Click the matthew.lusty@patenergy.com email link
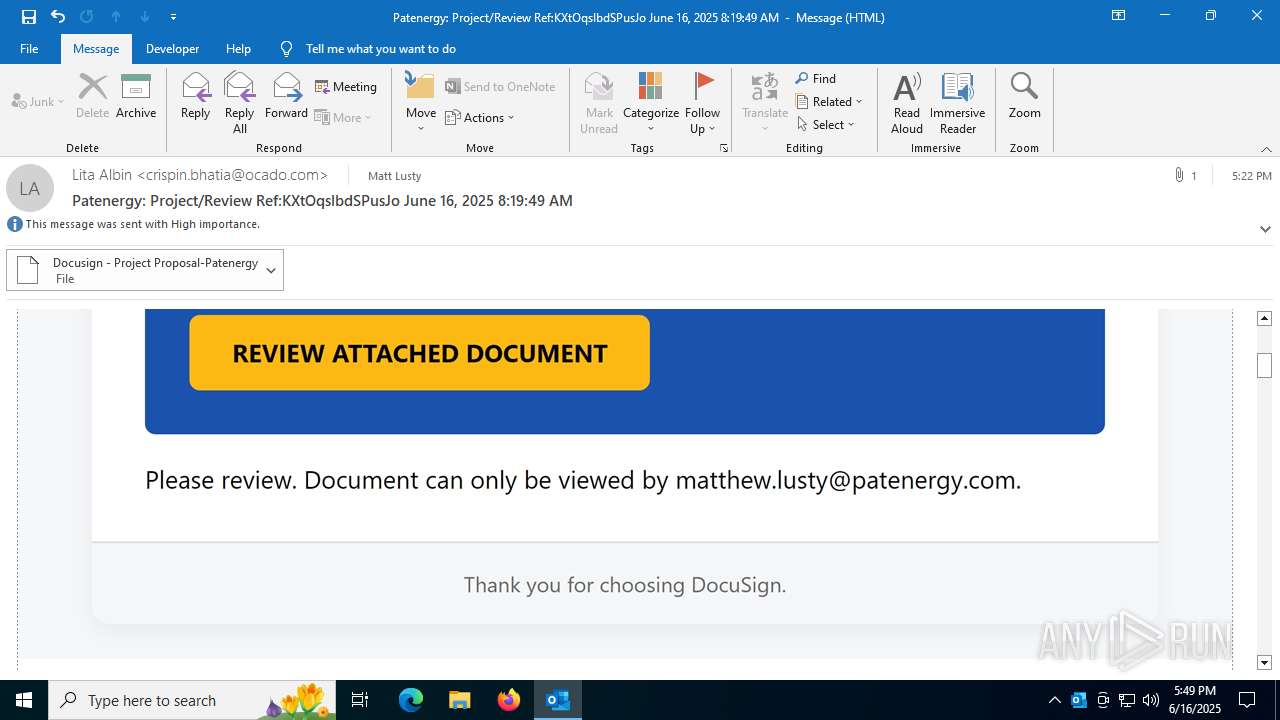The image size is (1280, 720). pos(846,480)
